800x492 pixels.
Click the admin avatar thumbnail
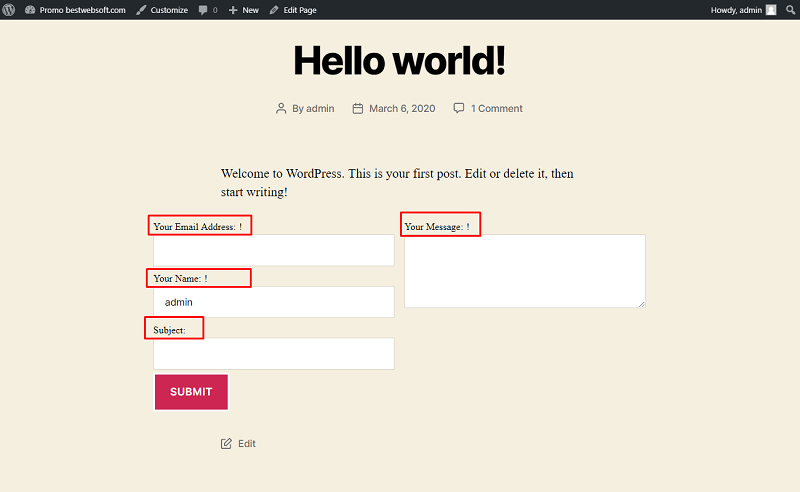(771, 10)
